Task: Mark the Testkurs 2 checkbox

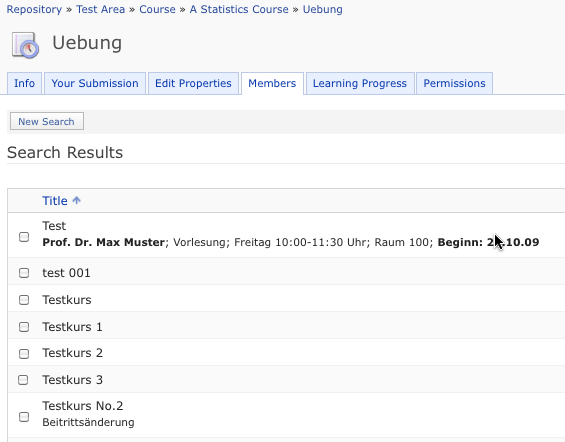Action: [24, 354]
